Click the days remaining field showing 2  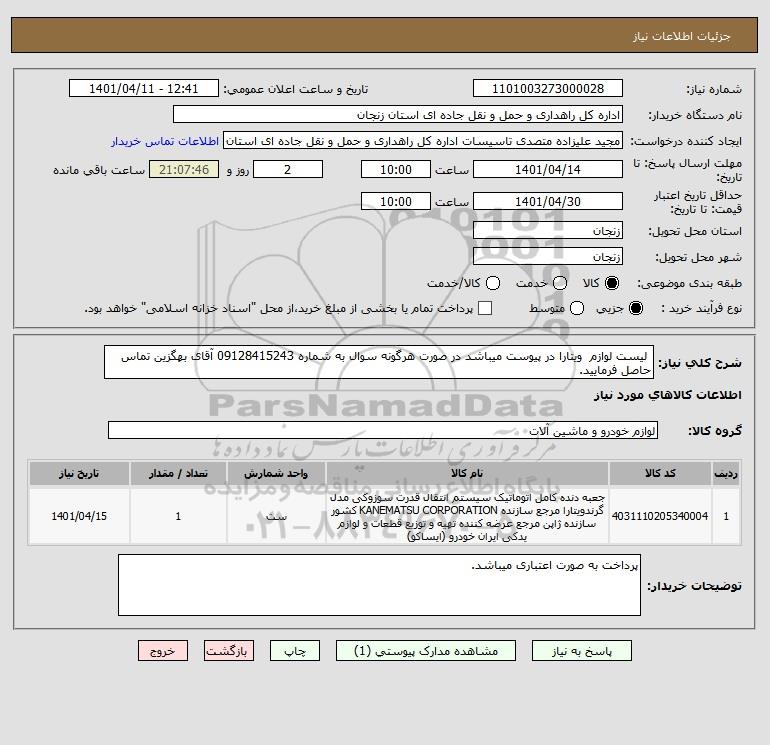[x=288, y=169]
